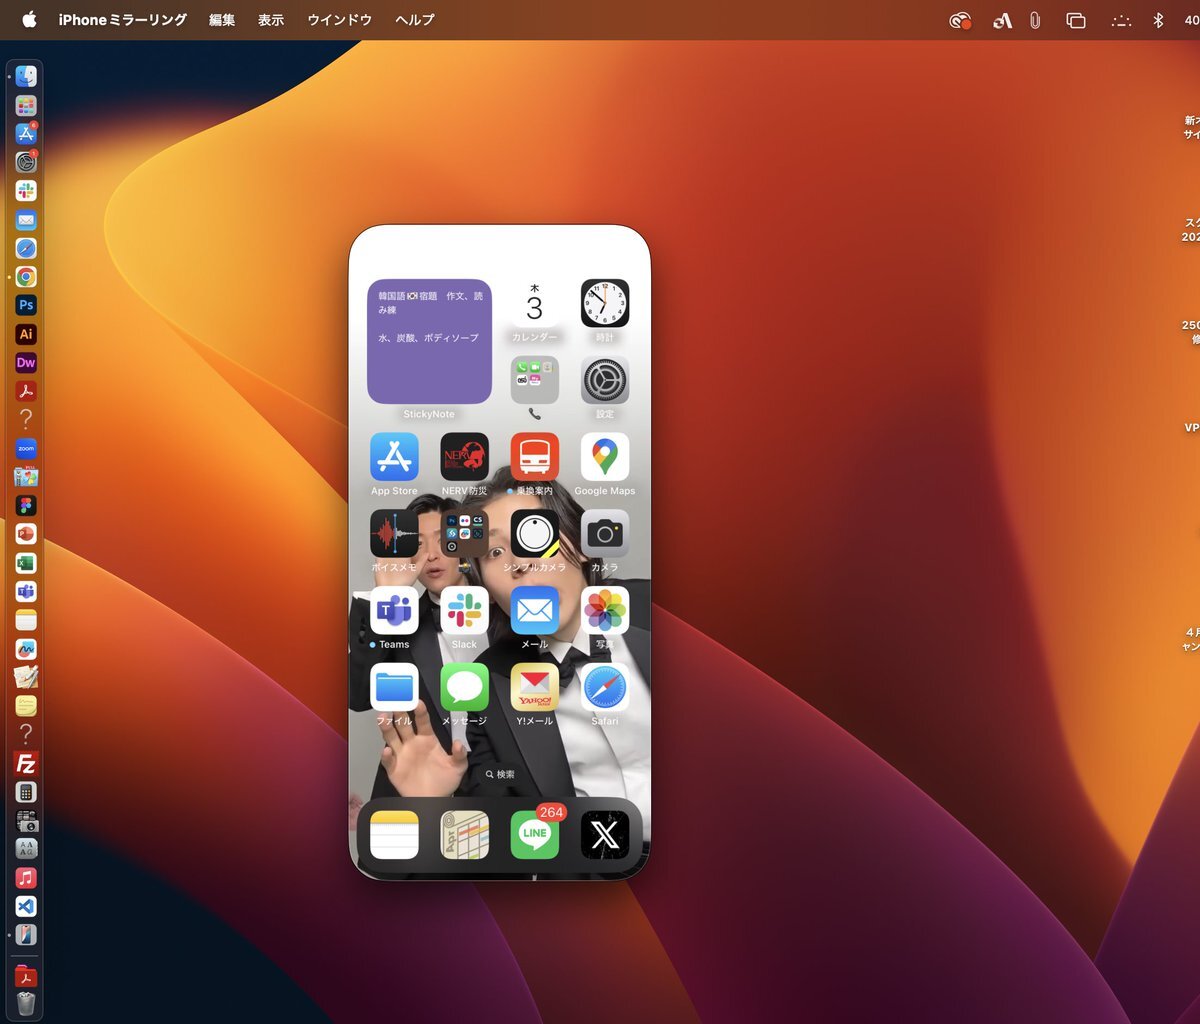Launch Visual Studio Code from the Mac Dock
The image size is (1200, 1024).
point(26,906)
